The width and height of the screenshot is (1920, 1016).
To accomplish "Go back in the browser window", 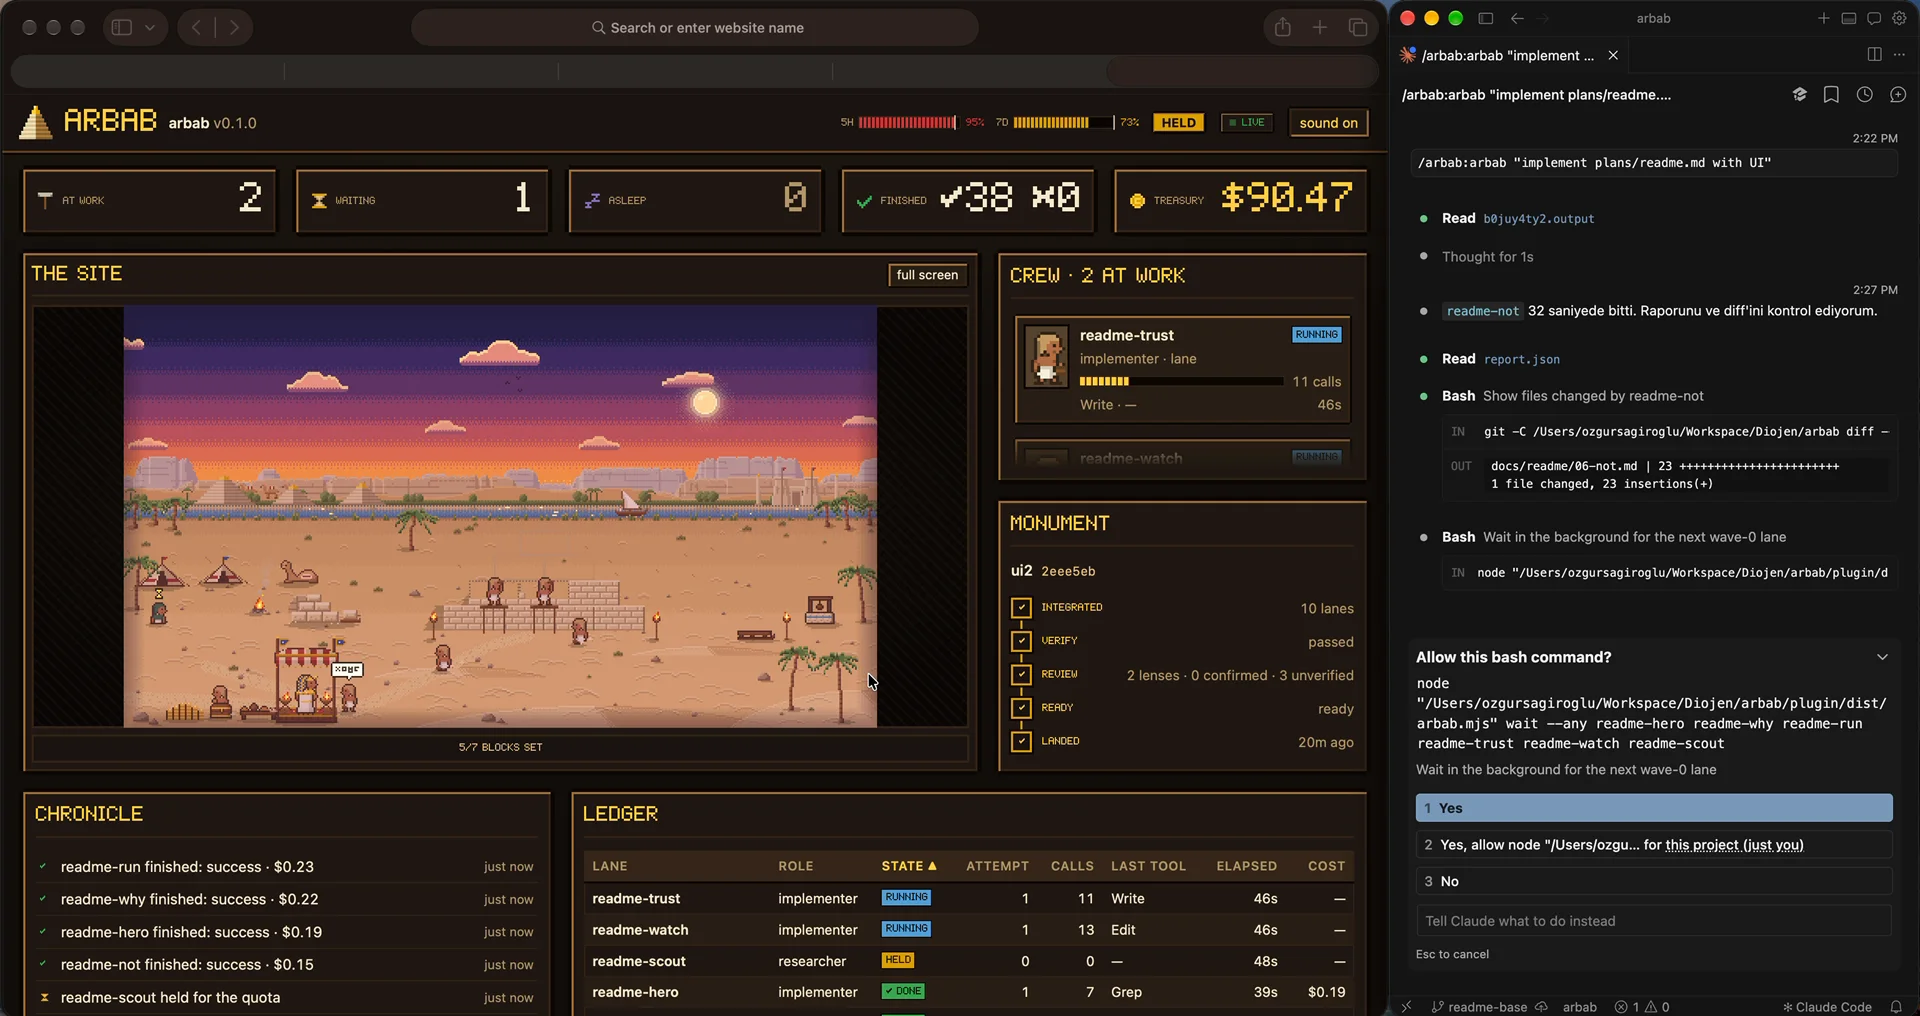I will point(196,27).
